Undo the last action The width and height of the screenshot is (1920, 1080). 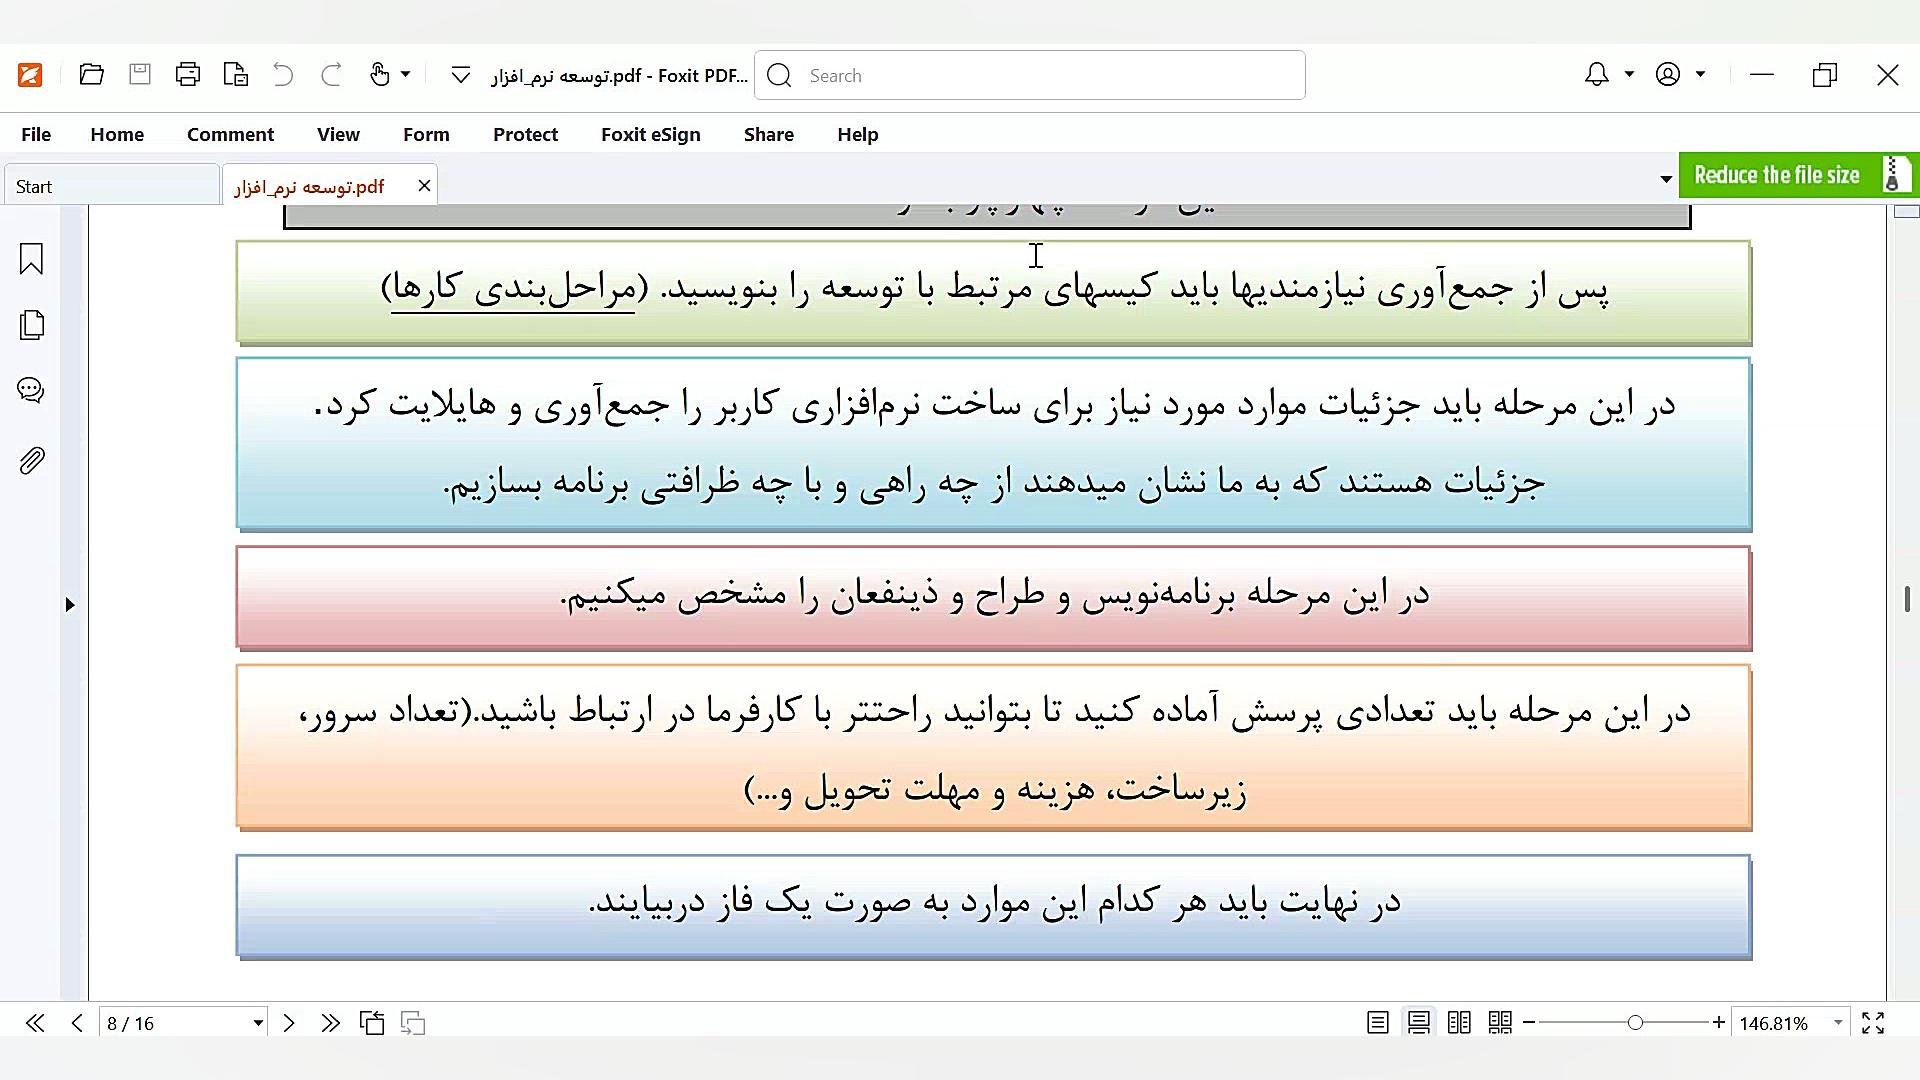[283, 75]
